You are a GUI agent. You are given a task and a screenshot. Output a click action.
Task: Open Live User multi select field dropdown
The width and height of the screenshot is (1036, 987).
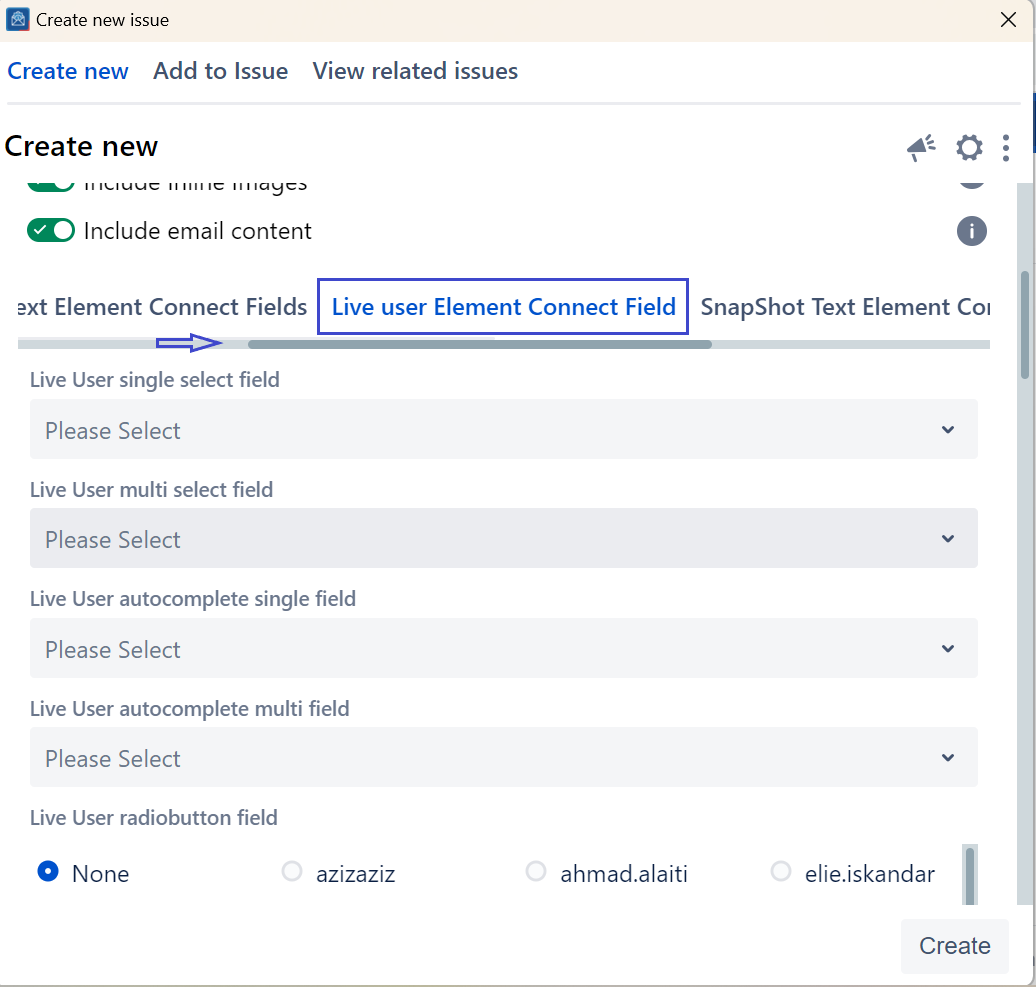coord(503,540)
